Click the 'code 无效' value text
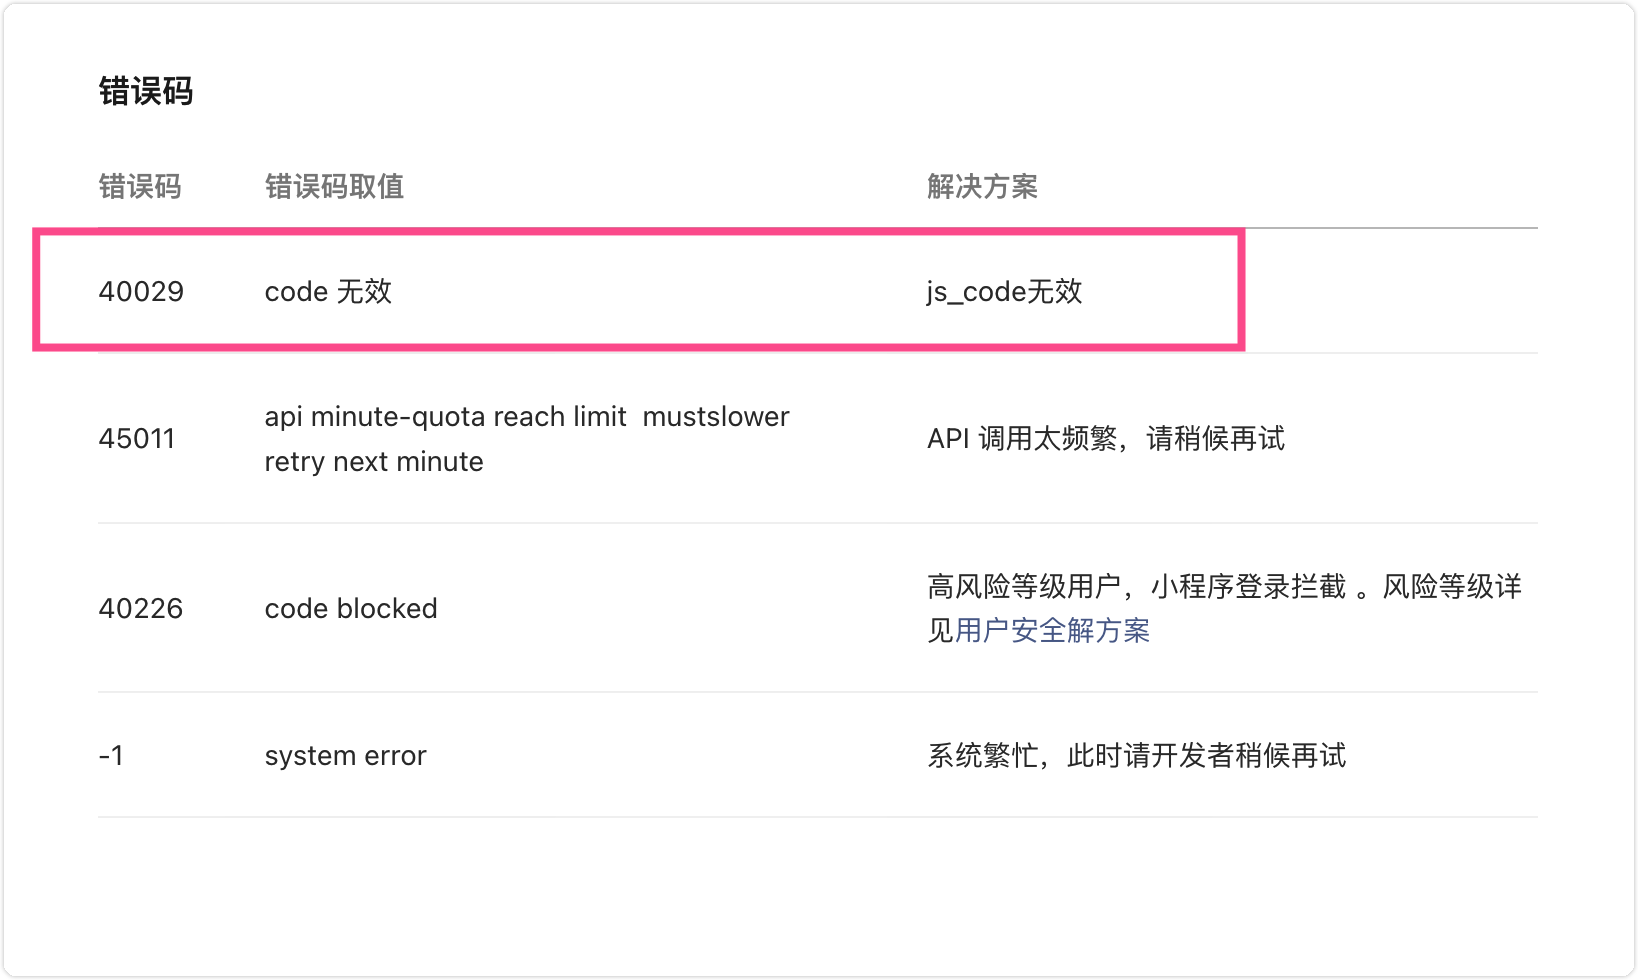The height and width of the screenshot is (980, 1638). click(328, 292)
